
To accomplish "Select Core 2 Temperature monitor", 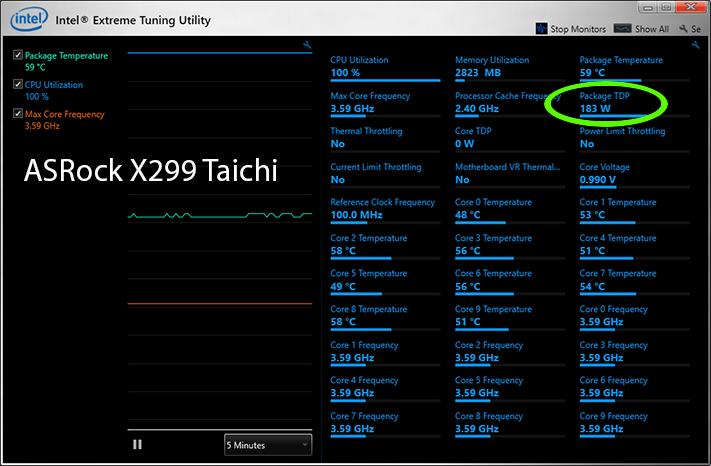I will tap(385, 246).
